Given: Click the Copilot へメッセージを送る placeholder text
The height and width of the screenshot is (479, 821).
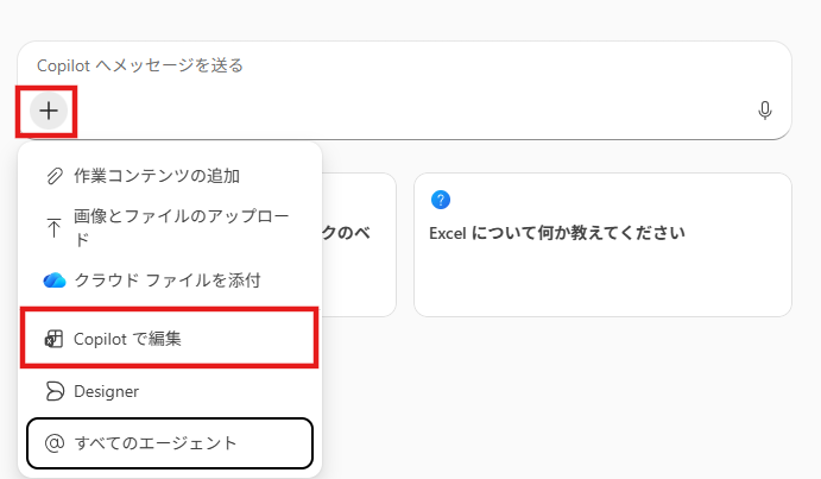Looking at the screenshot, I should tap(140, 66).
